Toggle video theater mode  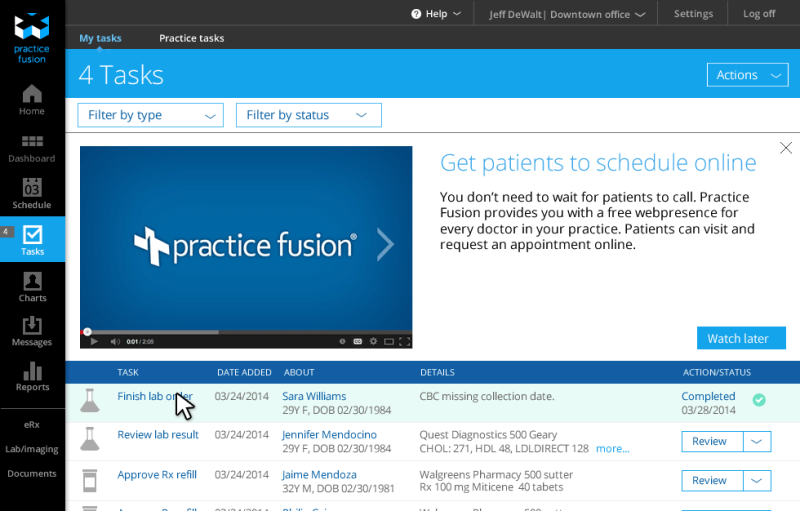(x=389, y=341)
